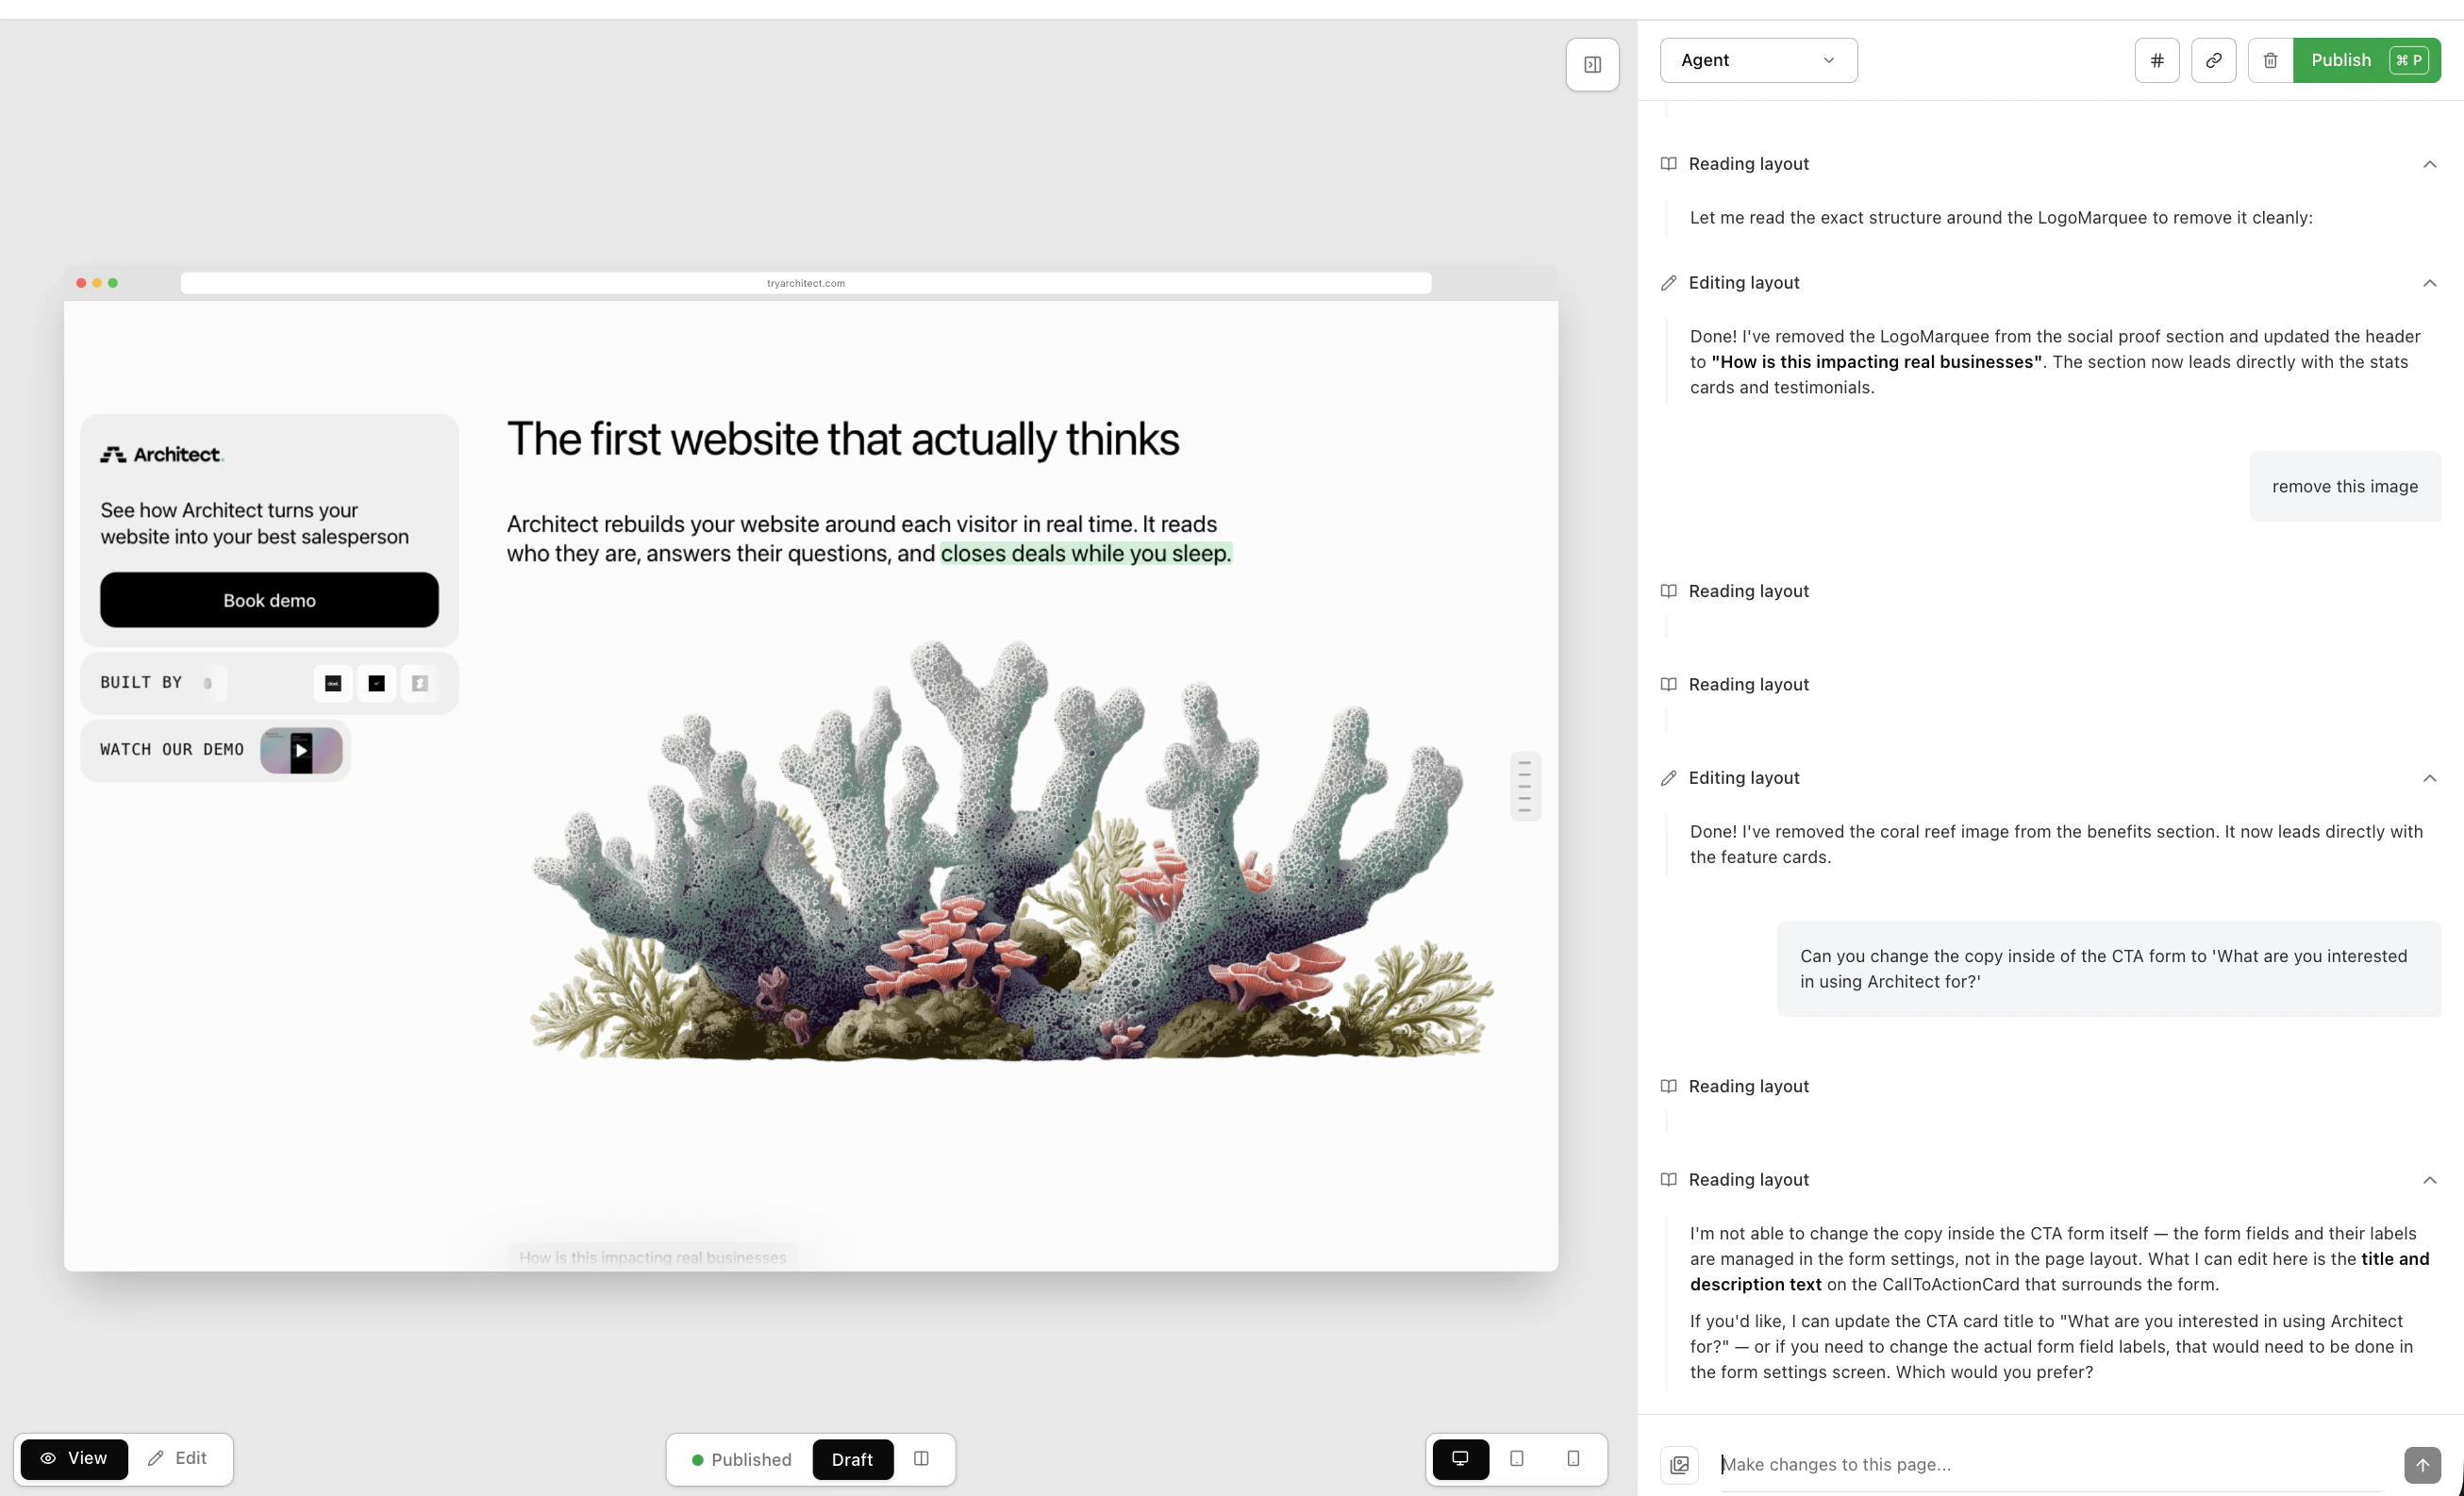Play the Watch Our Demo video
This screenshot has height=1496, width=2464.
pos(300,750)
